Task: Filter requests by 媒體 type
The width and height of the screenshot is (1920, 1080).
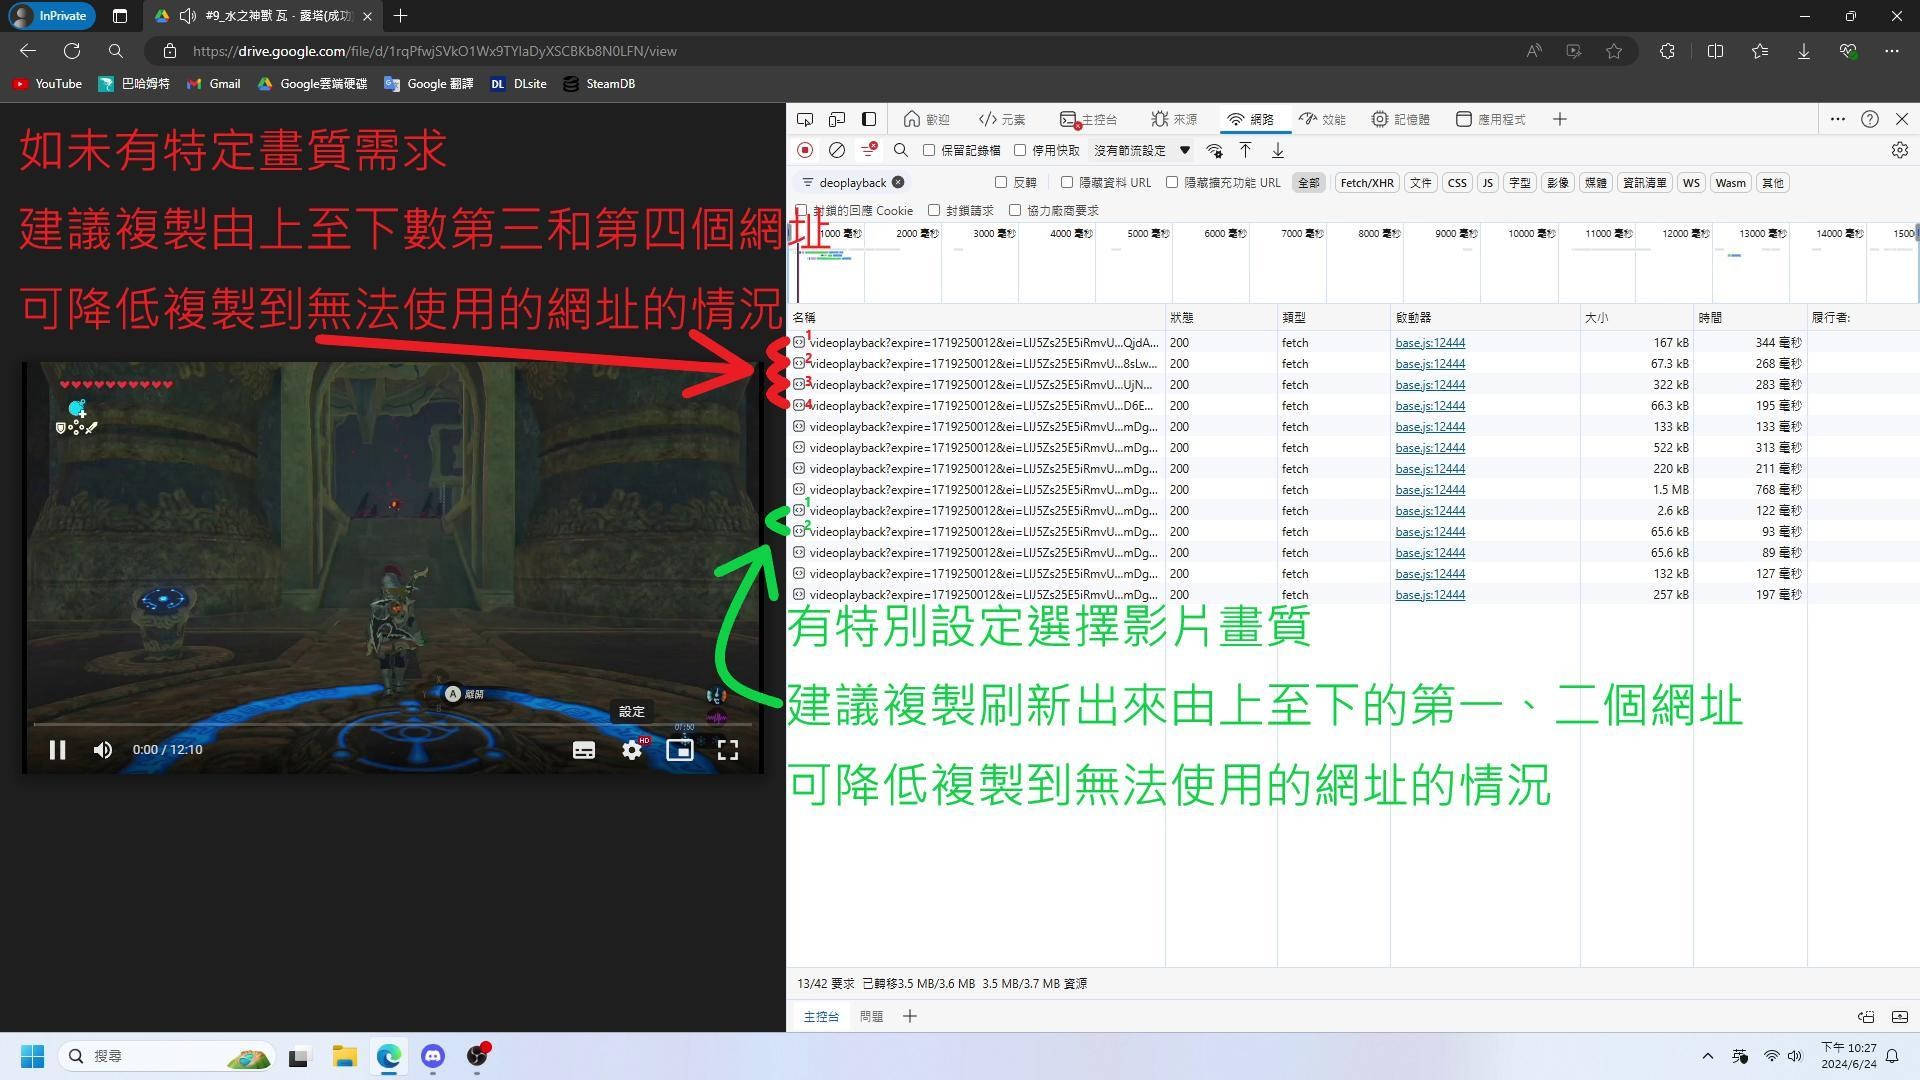Action: click(1596, 182)
